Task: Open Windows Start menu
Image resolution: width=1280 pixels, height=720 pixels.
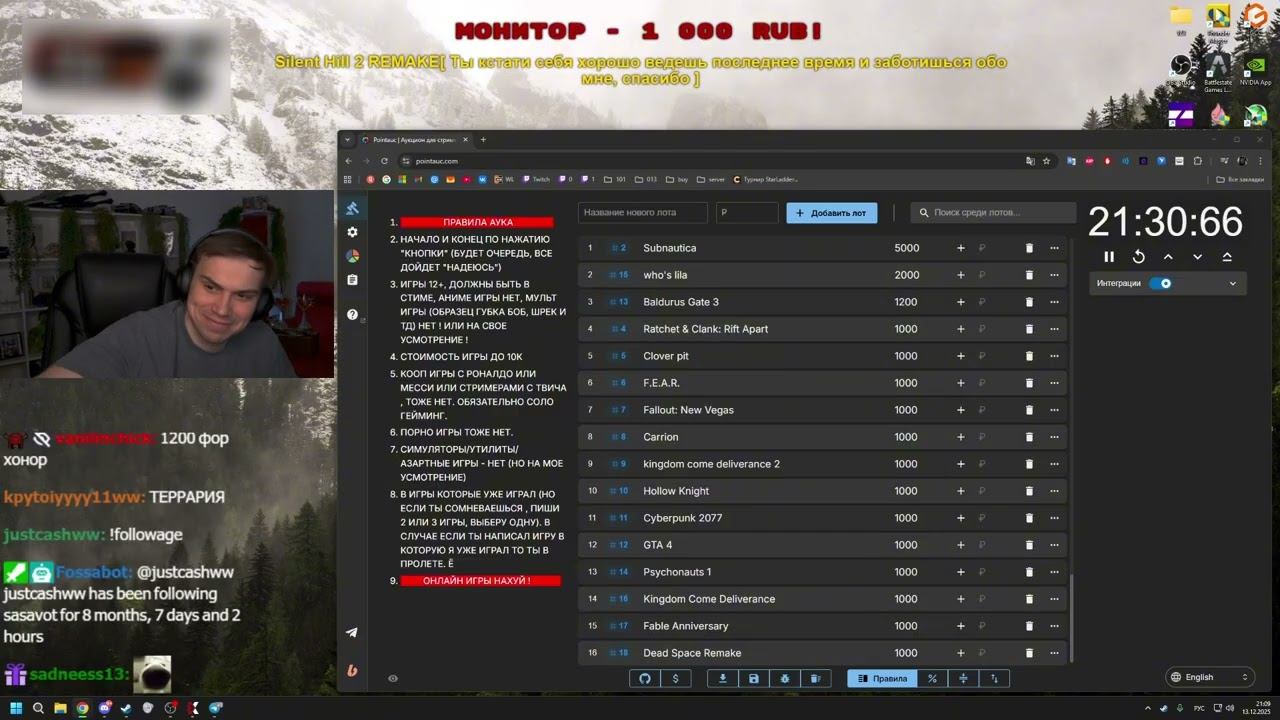Action: point(14,708)
